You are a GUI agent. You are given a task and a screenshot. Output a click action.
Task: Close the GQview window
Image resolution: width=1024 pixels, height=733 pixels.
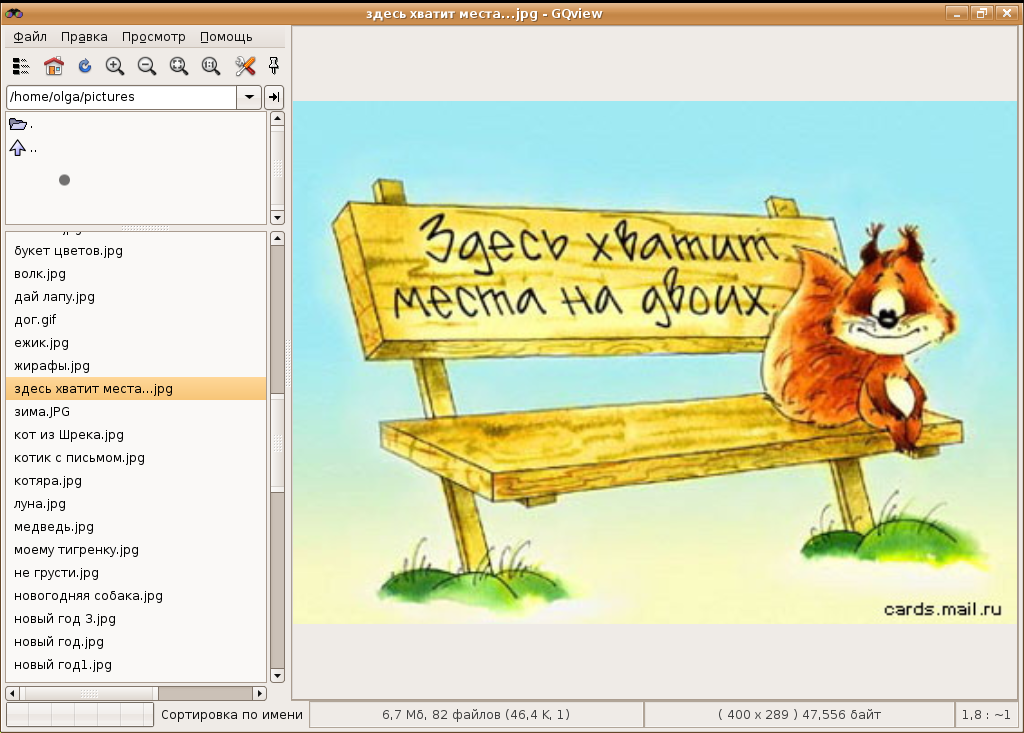coord(1006,13)
